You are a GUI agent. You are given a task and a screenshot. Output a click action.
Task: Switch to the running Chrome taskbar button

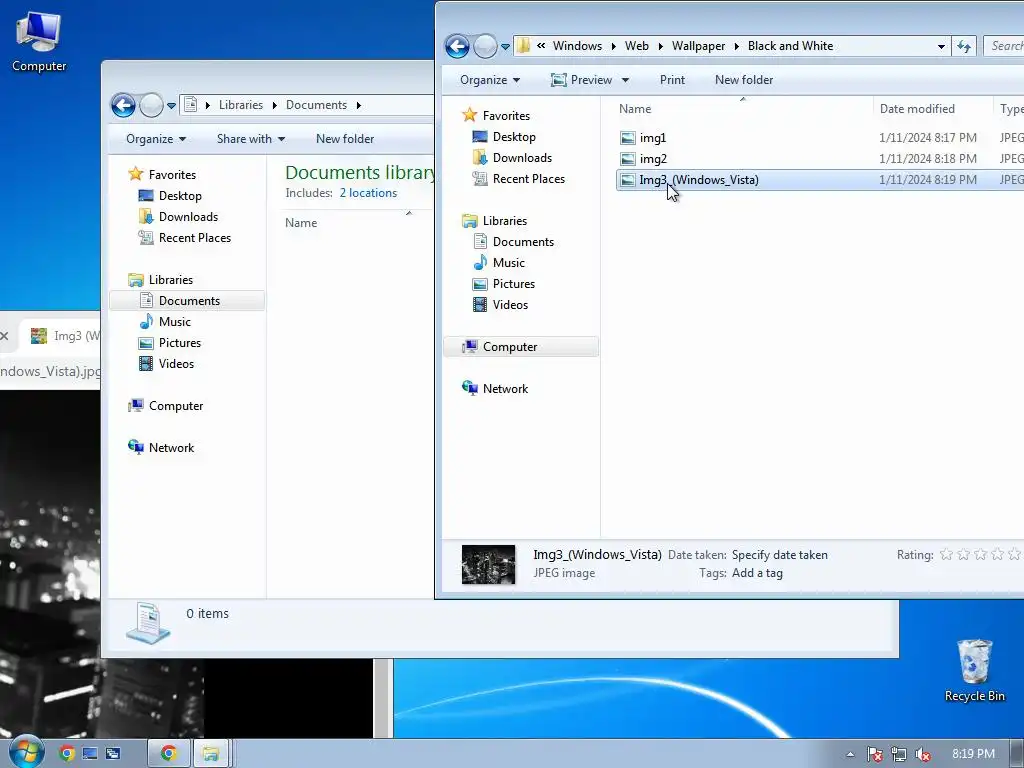pyautogui.click(x=168, y=754)
